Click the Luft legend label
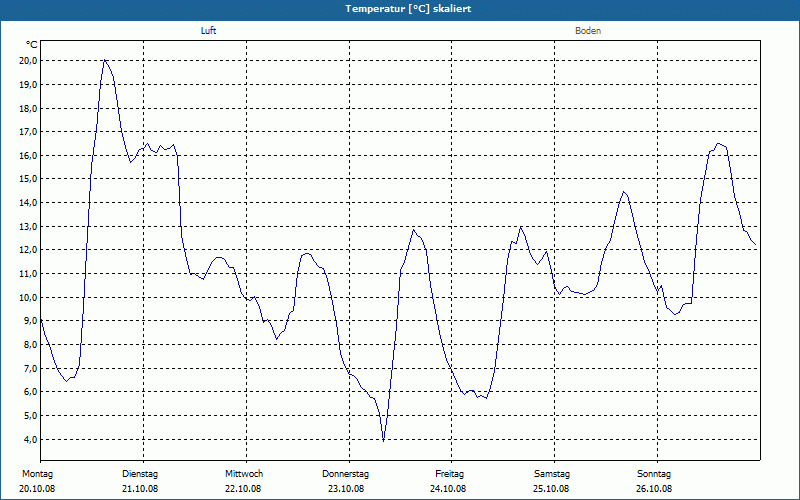 [x=208, y=31]
